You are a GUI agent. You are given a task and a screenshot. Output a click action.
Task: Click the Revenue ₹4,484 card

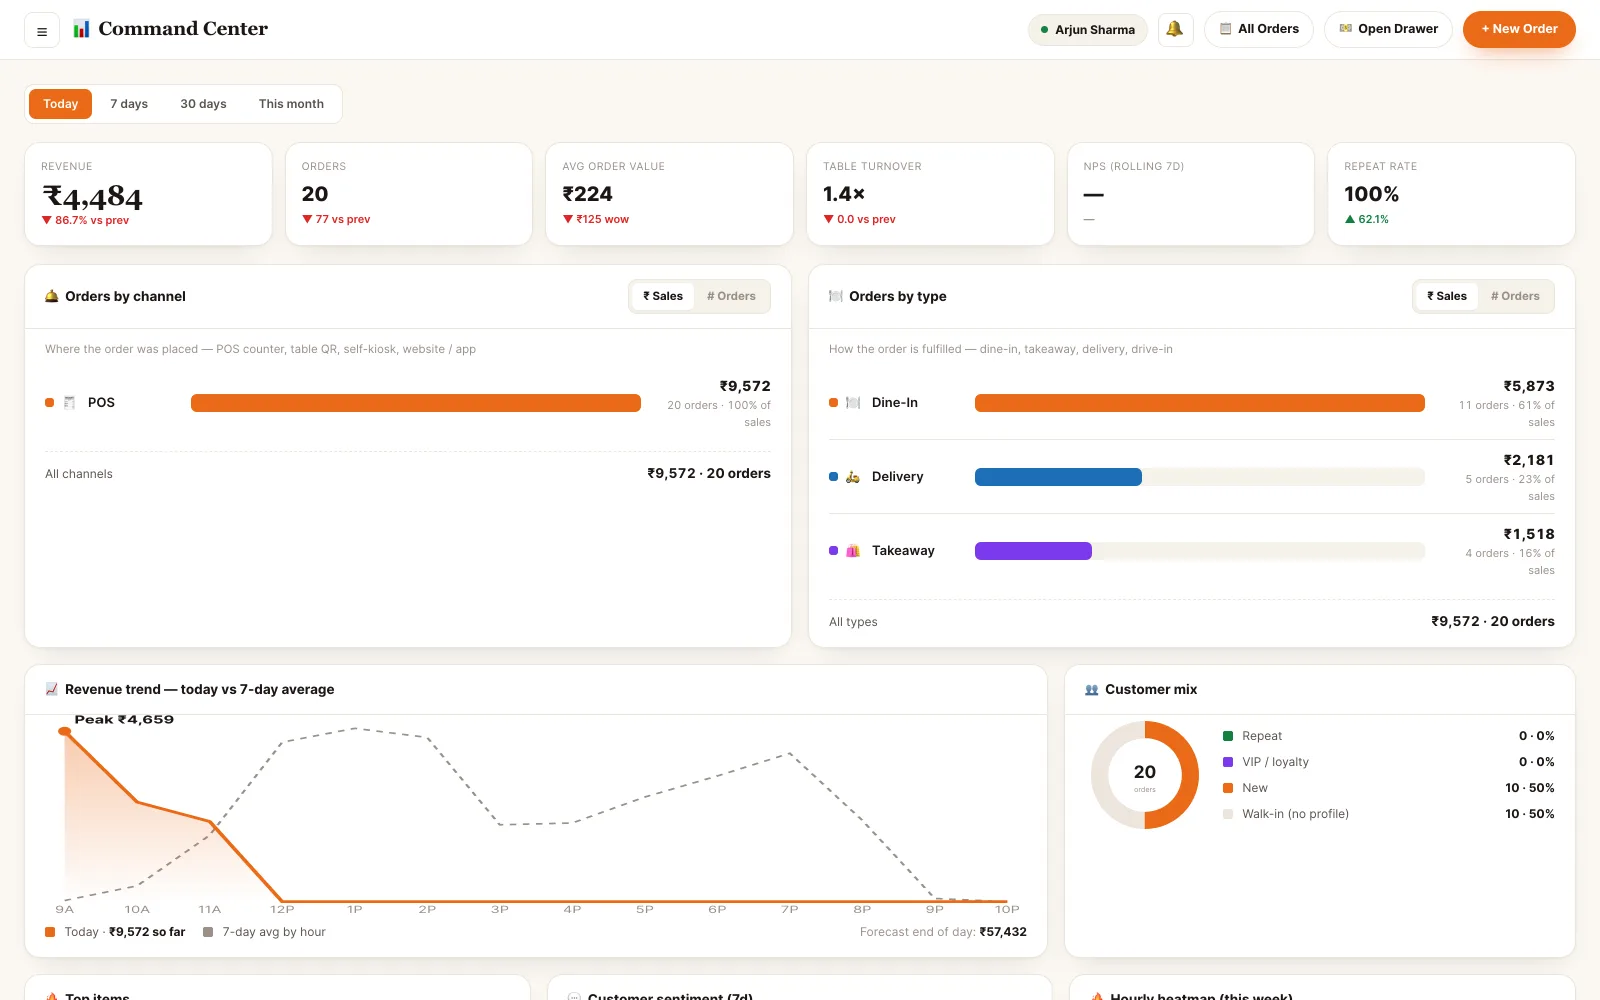148,194
